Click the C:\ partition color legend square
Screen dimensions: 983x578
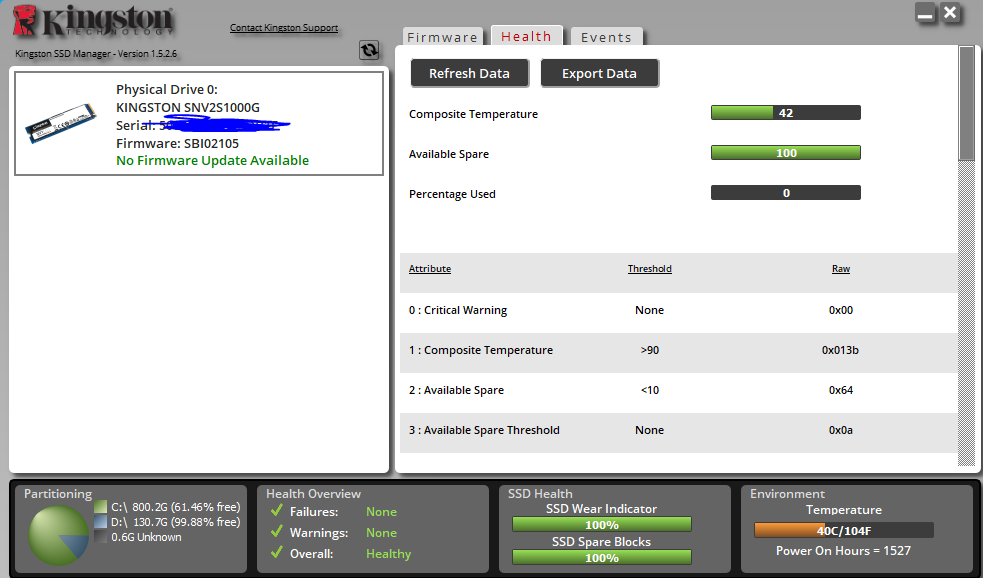(100, 507)
